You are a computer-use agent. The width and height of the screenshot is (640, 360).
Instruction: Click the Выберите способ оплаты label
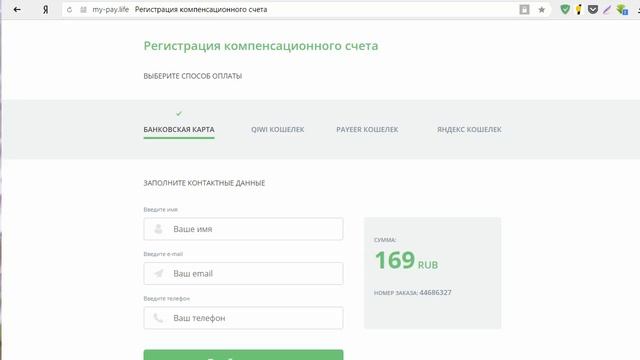click(193, 76)
